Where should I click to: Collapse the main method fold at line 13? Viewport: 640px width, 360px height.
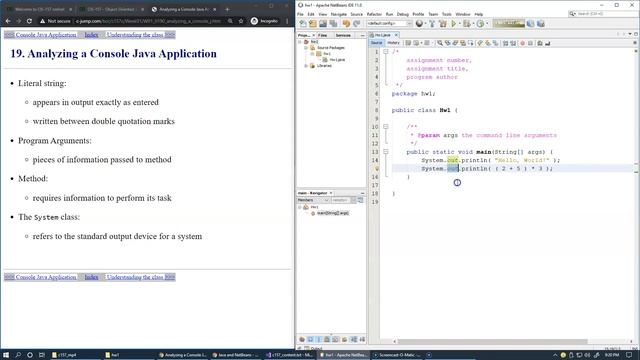pyautogui.click(x=386, y=151)
